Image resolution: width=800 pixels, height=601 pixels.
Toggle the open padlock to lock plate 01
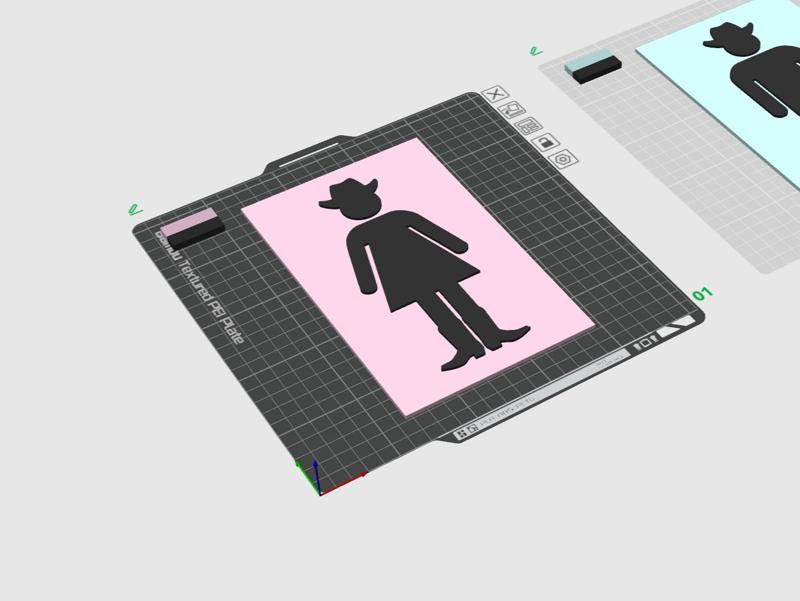[545, 142]
